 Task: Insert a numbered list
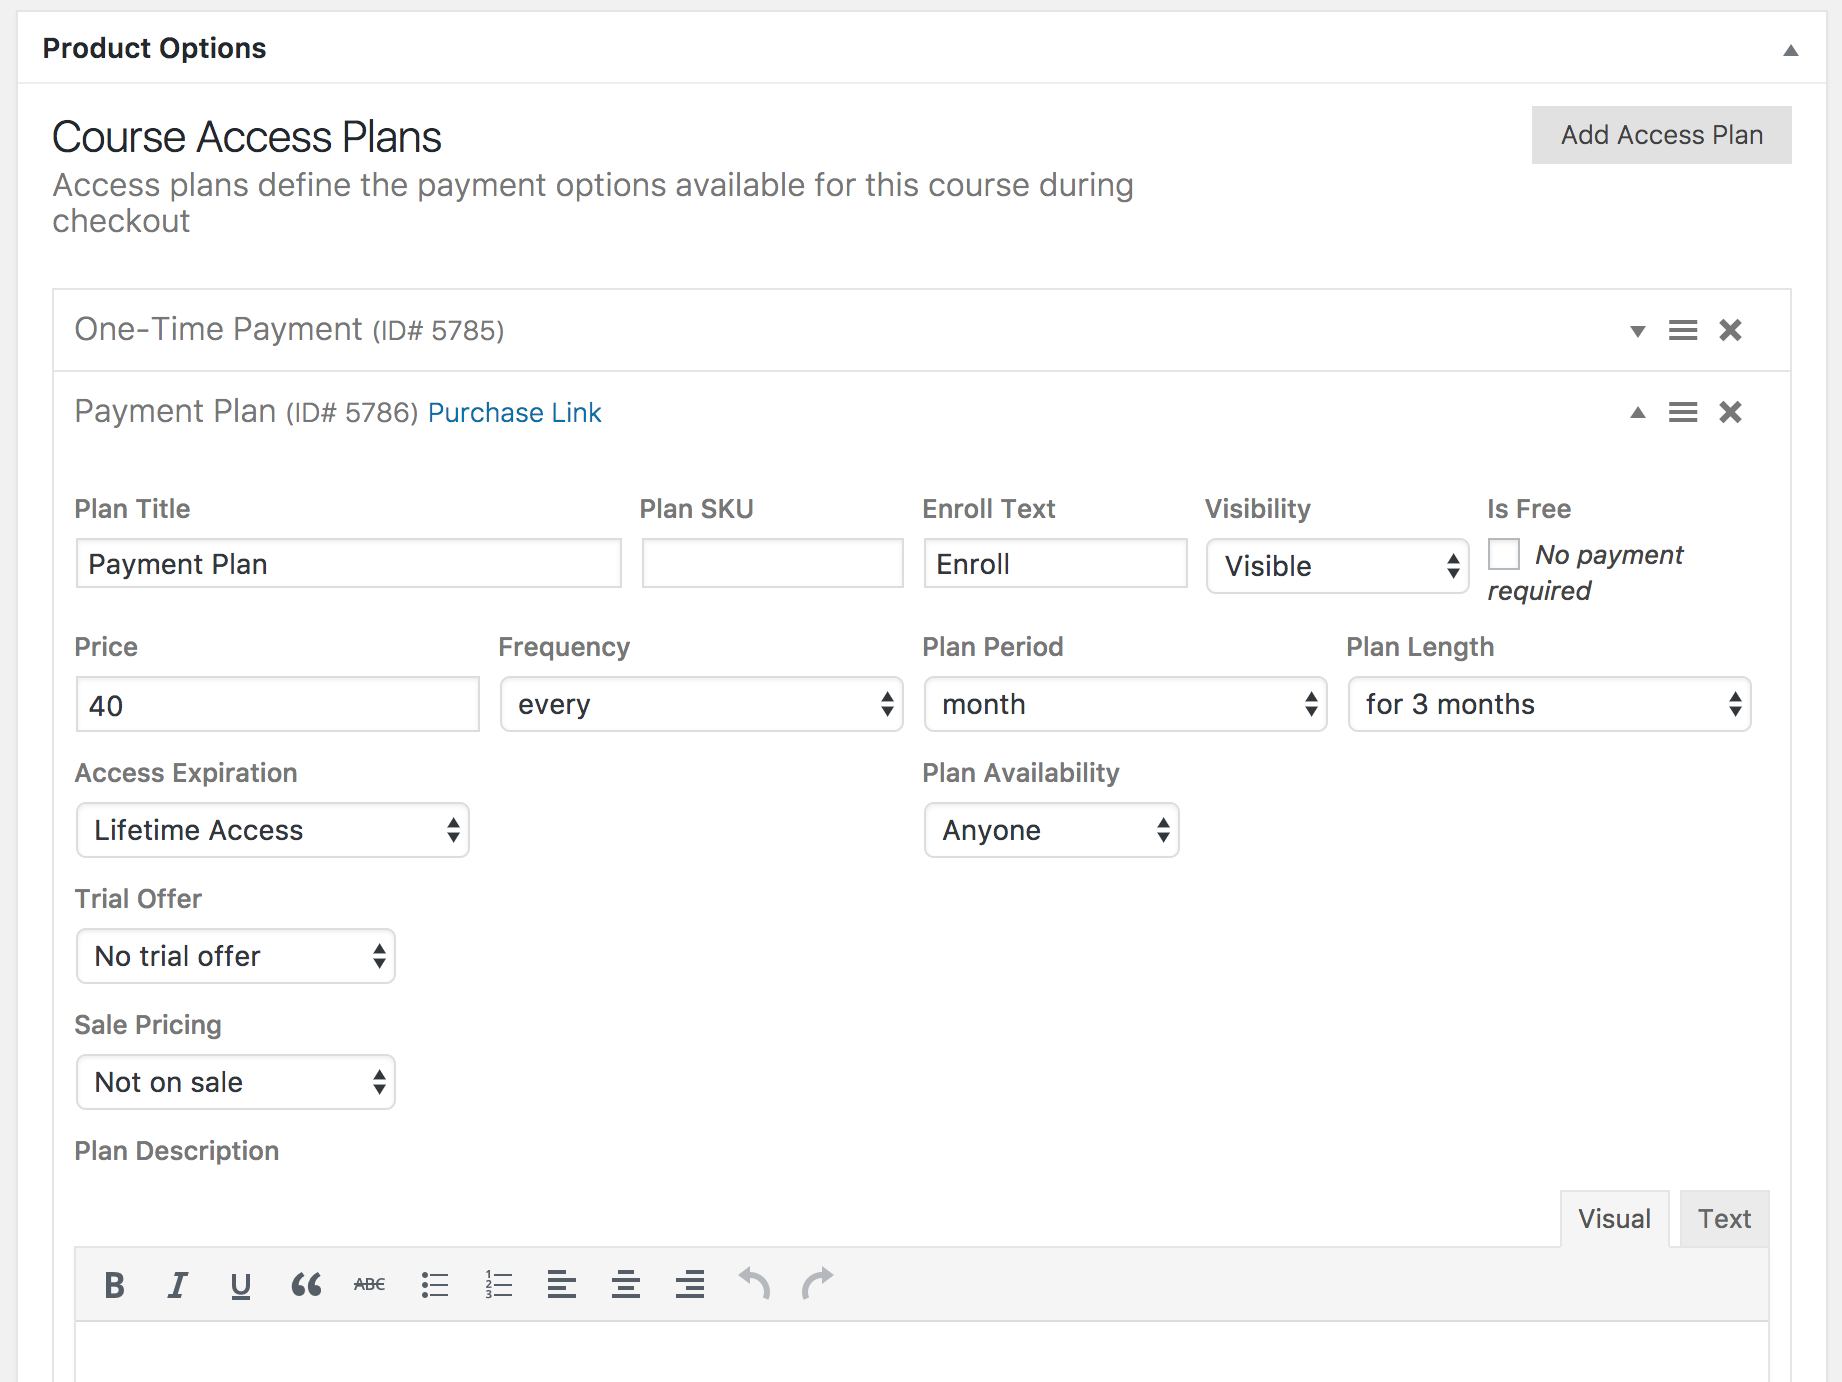tap(498, 1285)
